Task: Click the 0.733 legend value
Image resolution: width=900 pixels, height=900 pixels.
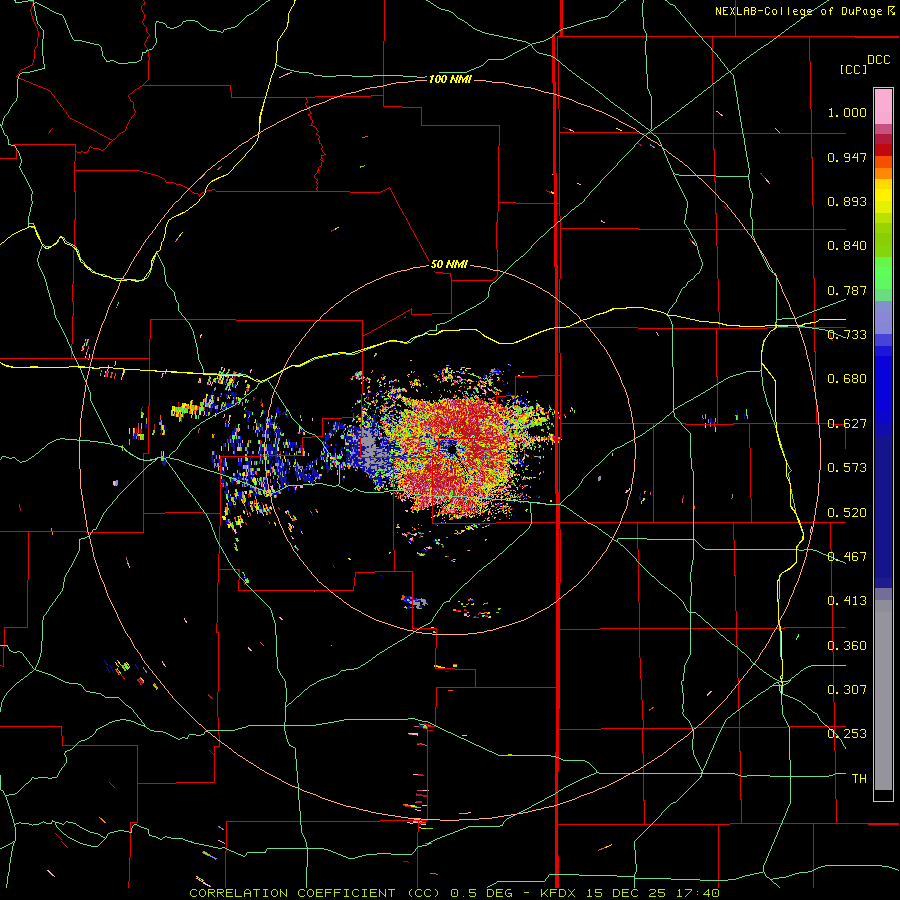Action: [x=847, y=335]
